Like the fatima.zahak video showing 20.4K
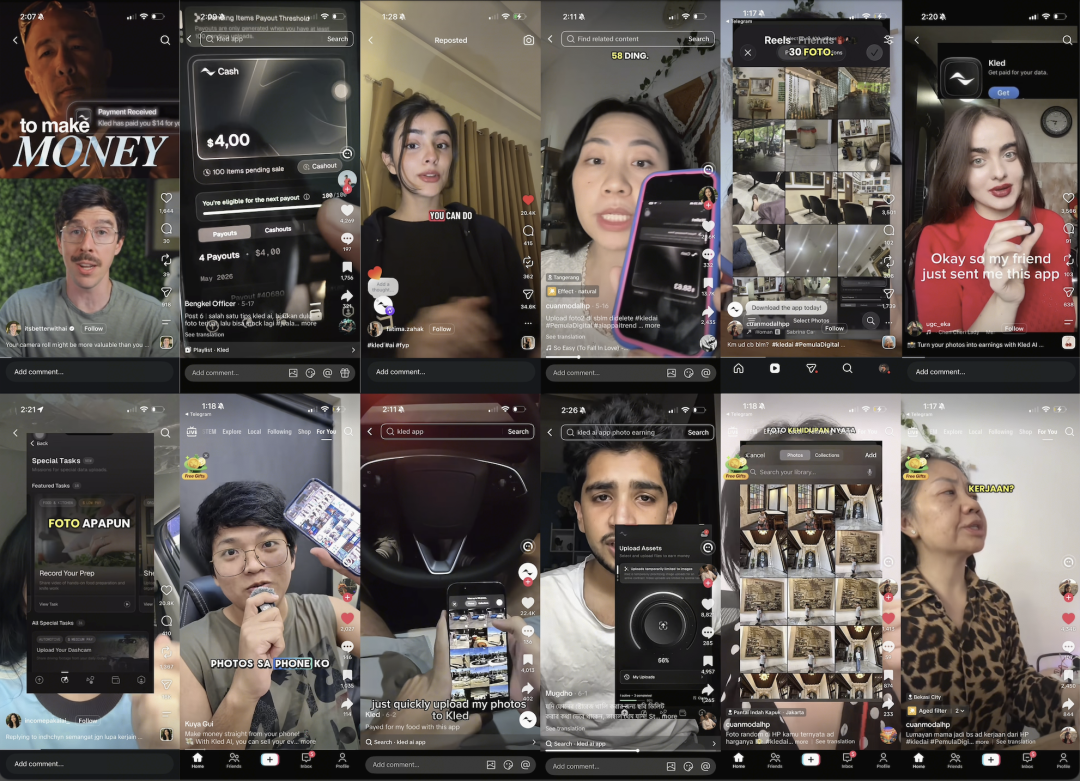The height and width of the screenshot is (781, 1080). coord(528,200)
